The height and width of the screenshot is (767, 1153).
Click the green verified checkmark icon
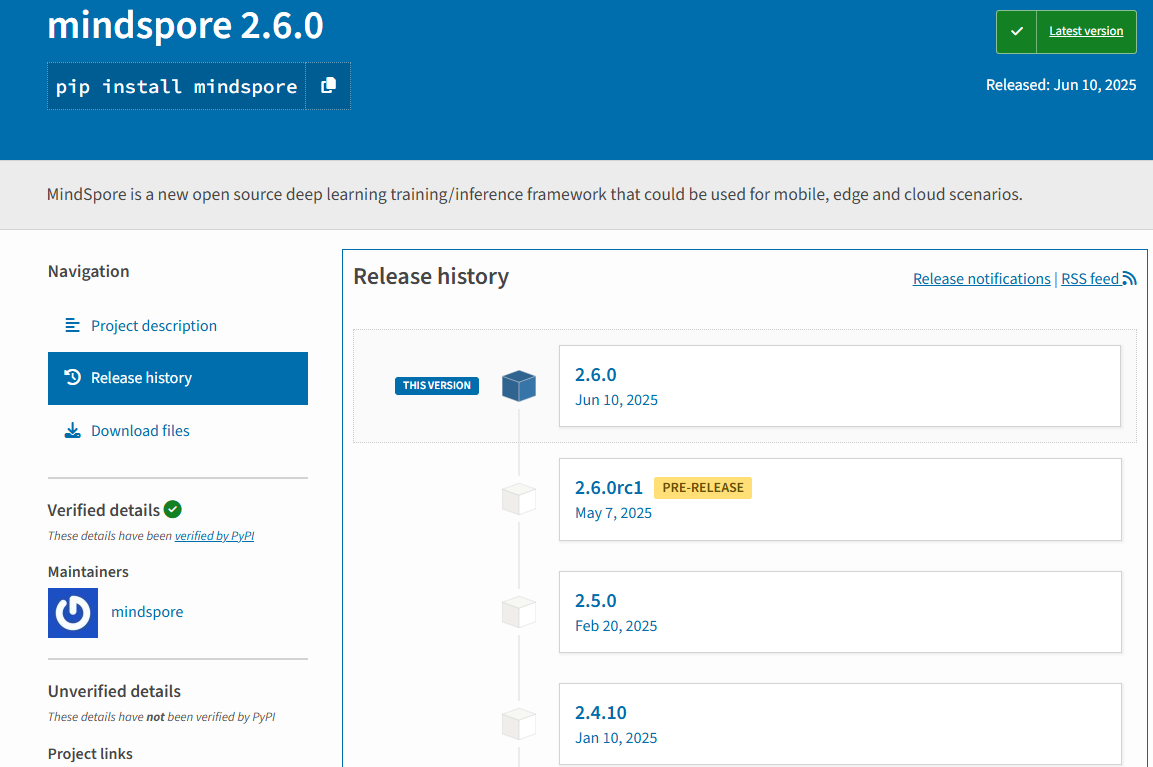coord(173,509)
